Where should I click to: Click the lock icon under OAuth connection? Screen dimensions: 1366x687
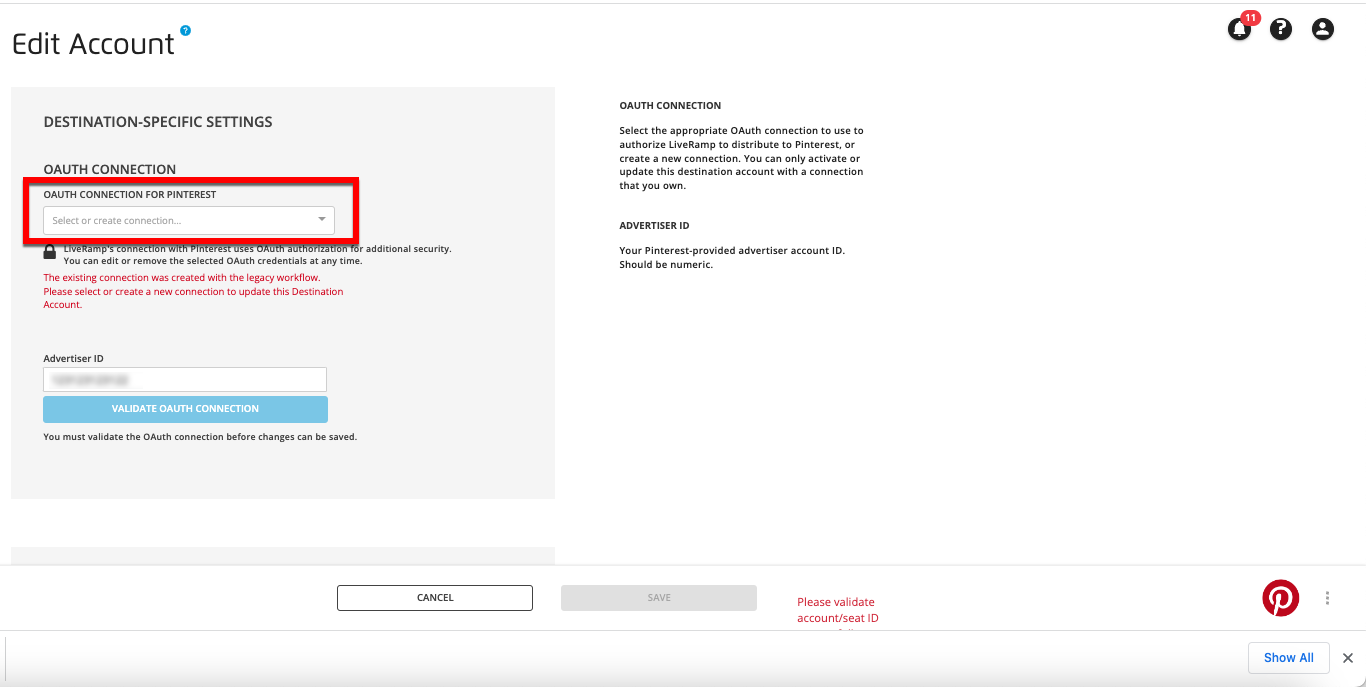[50, 253]
